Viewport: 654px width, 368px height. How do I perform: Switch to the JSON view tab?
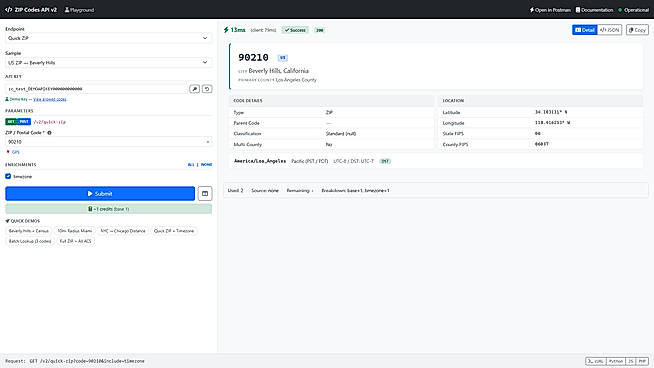tap(609, 30)
